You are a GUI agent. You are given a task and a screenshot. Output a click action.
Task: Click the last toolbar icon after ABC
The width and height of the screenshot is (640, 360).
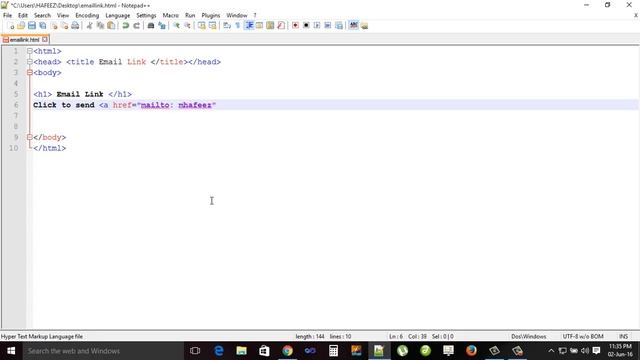(364, 26)
